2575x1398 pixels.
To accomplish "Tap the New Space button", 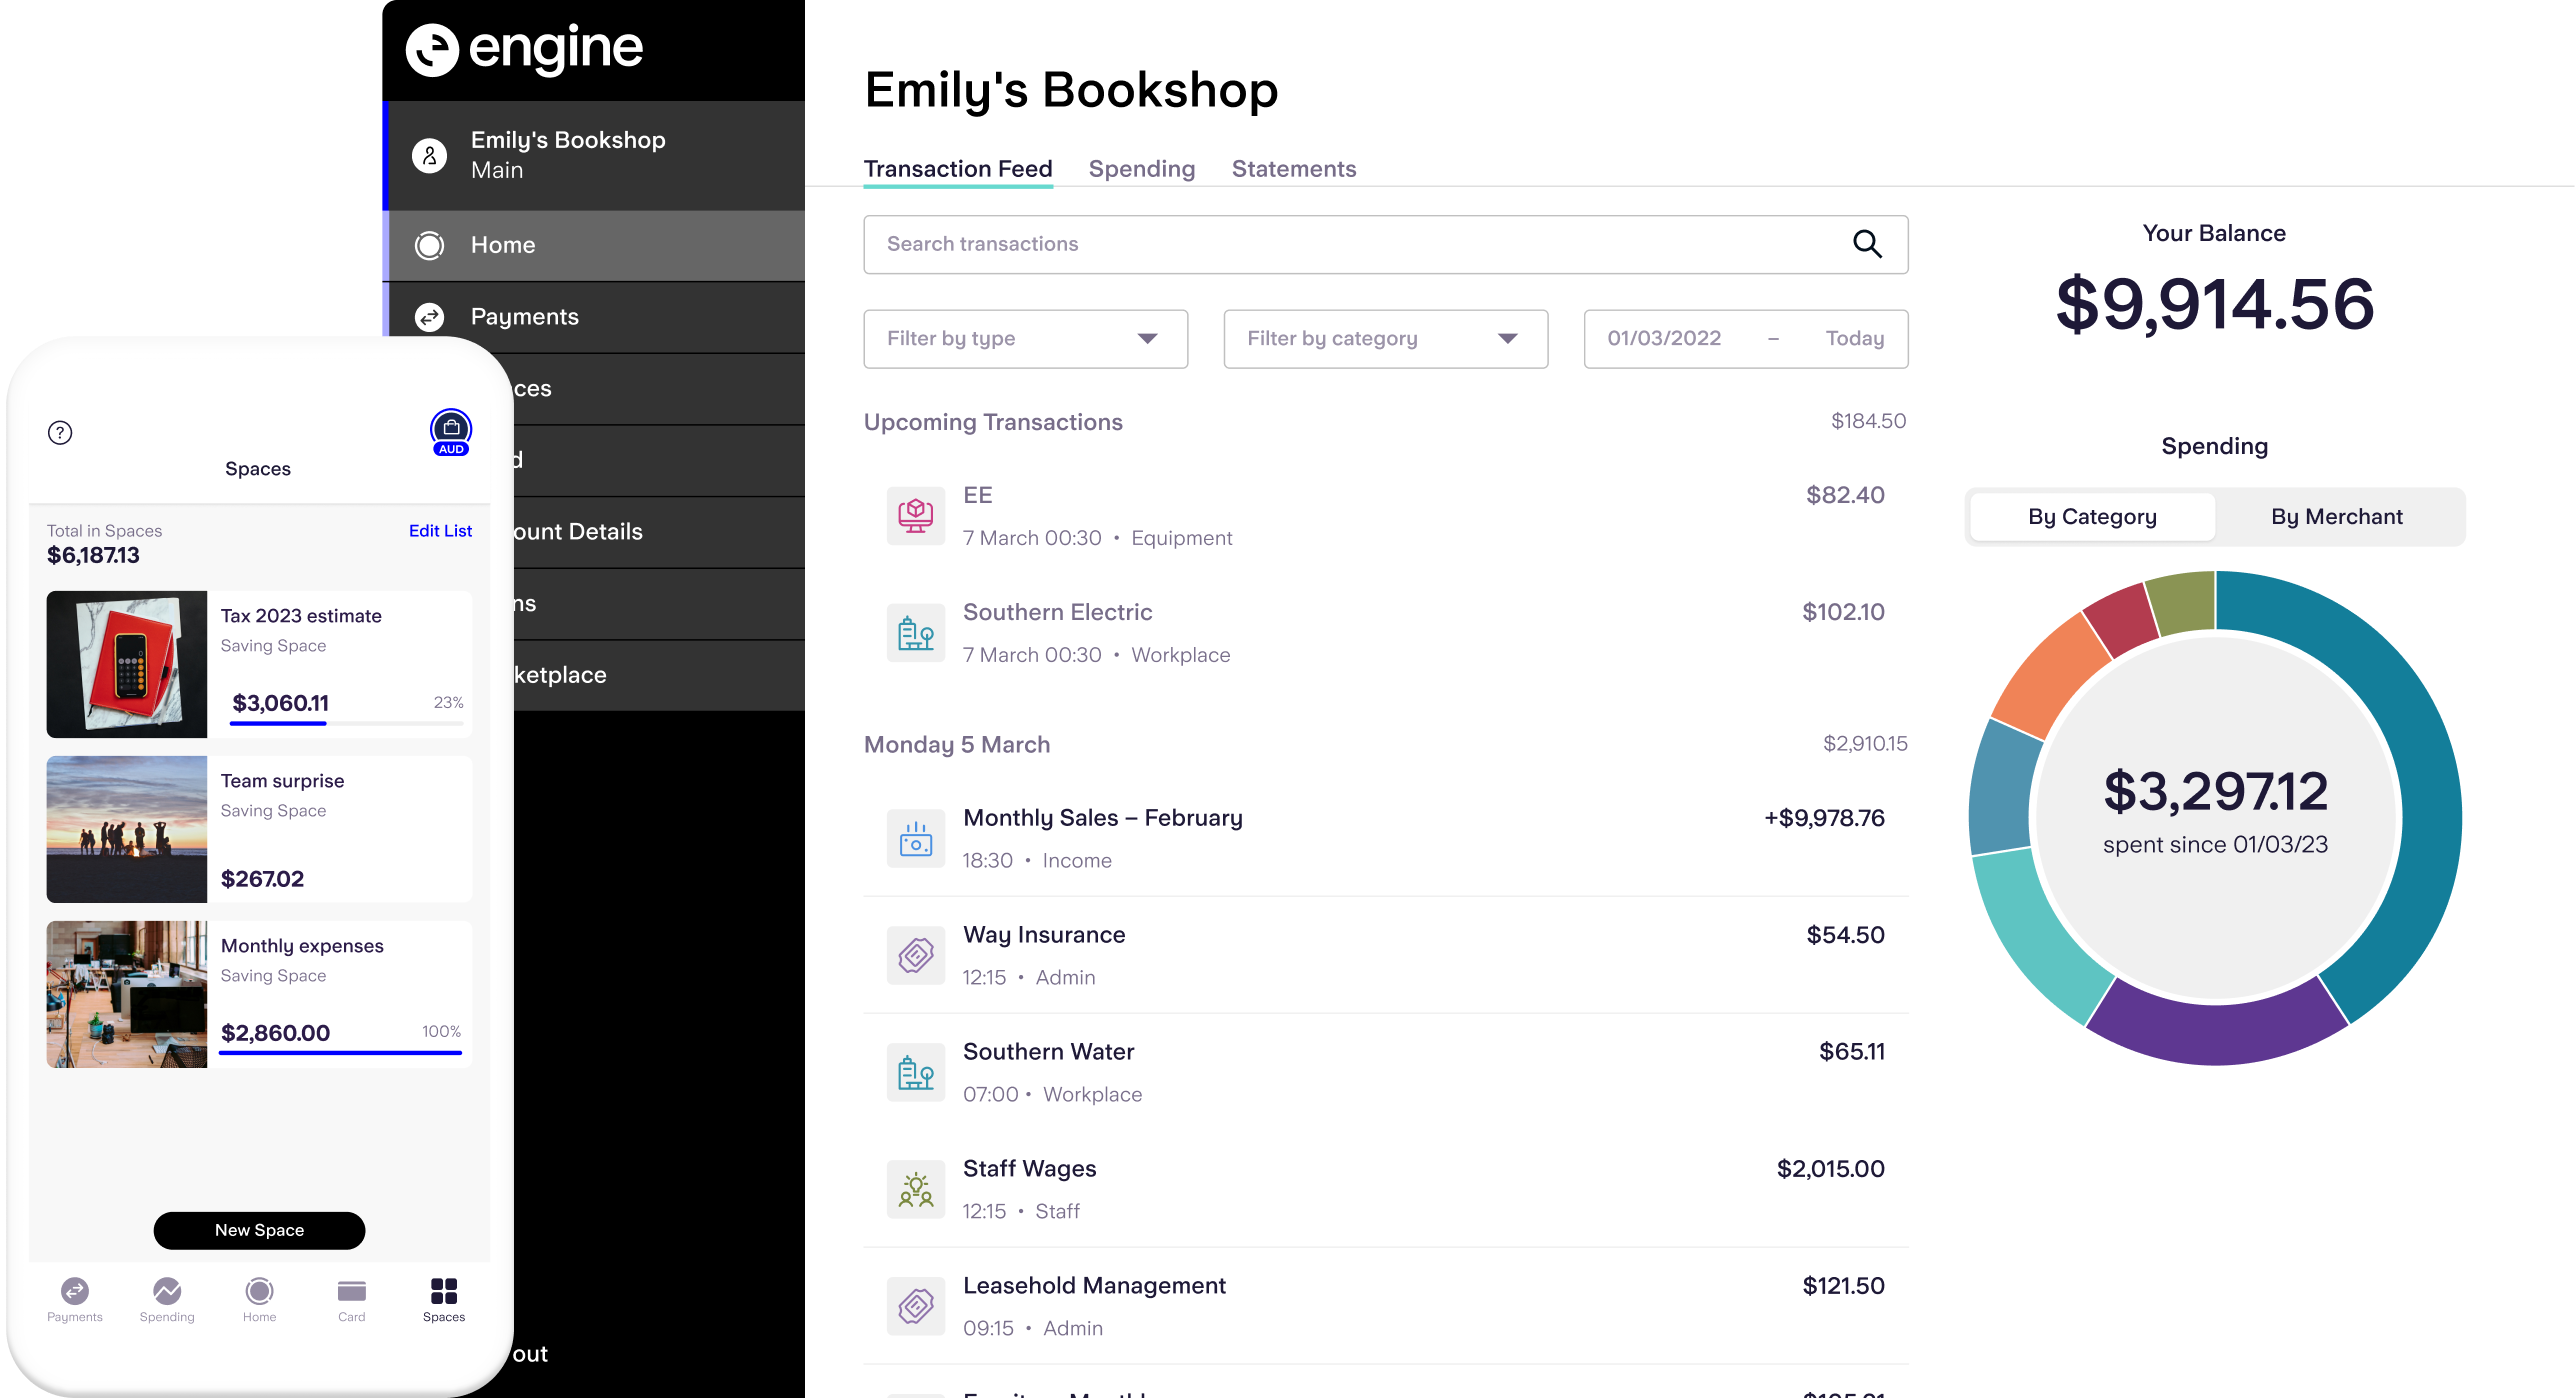I will point(258,1230).
